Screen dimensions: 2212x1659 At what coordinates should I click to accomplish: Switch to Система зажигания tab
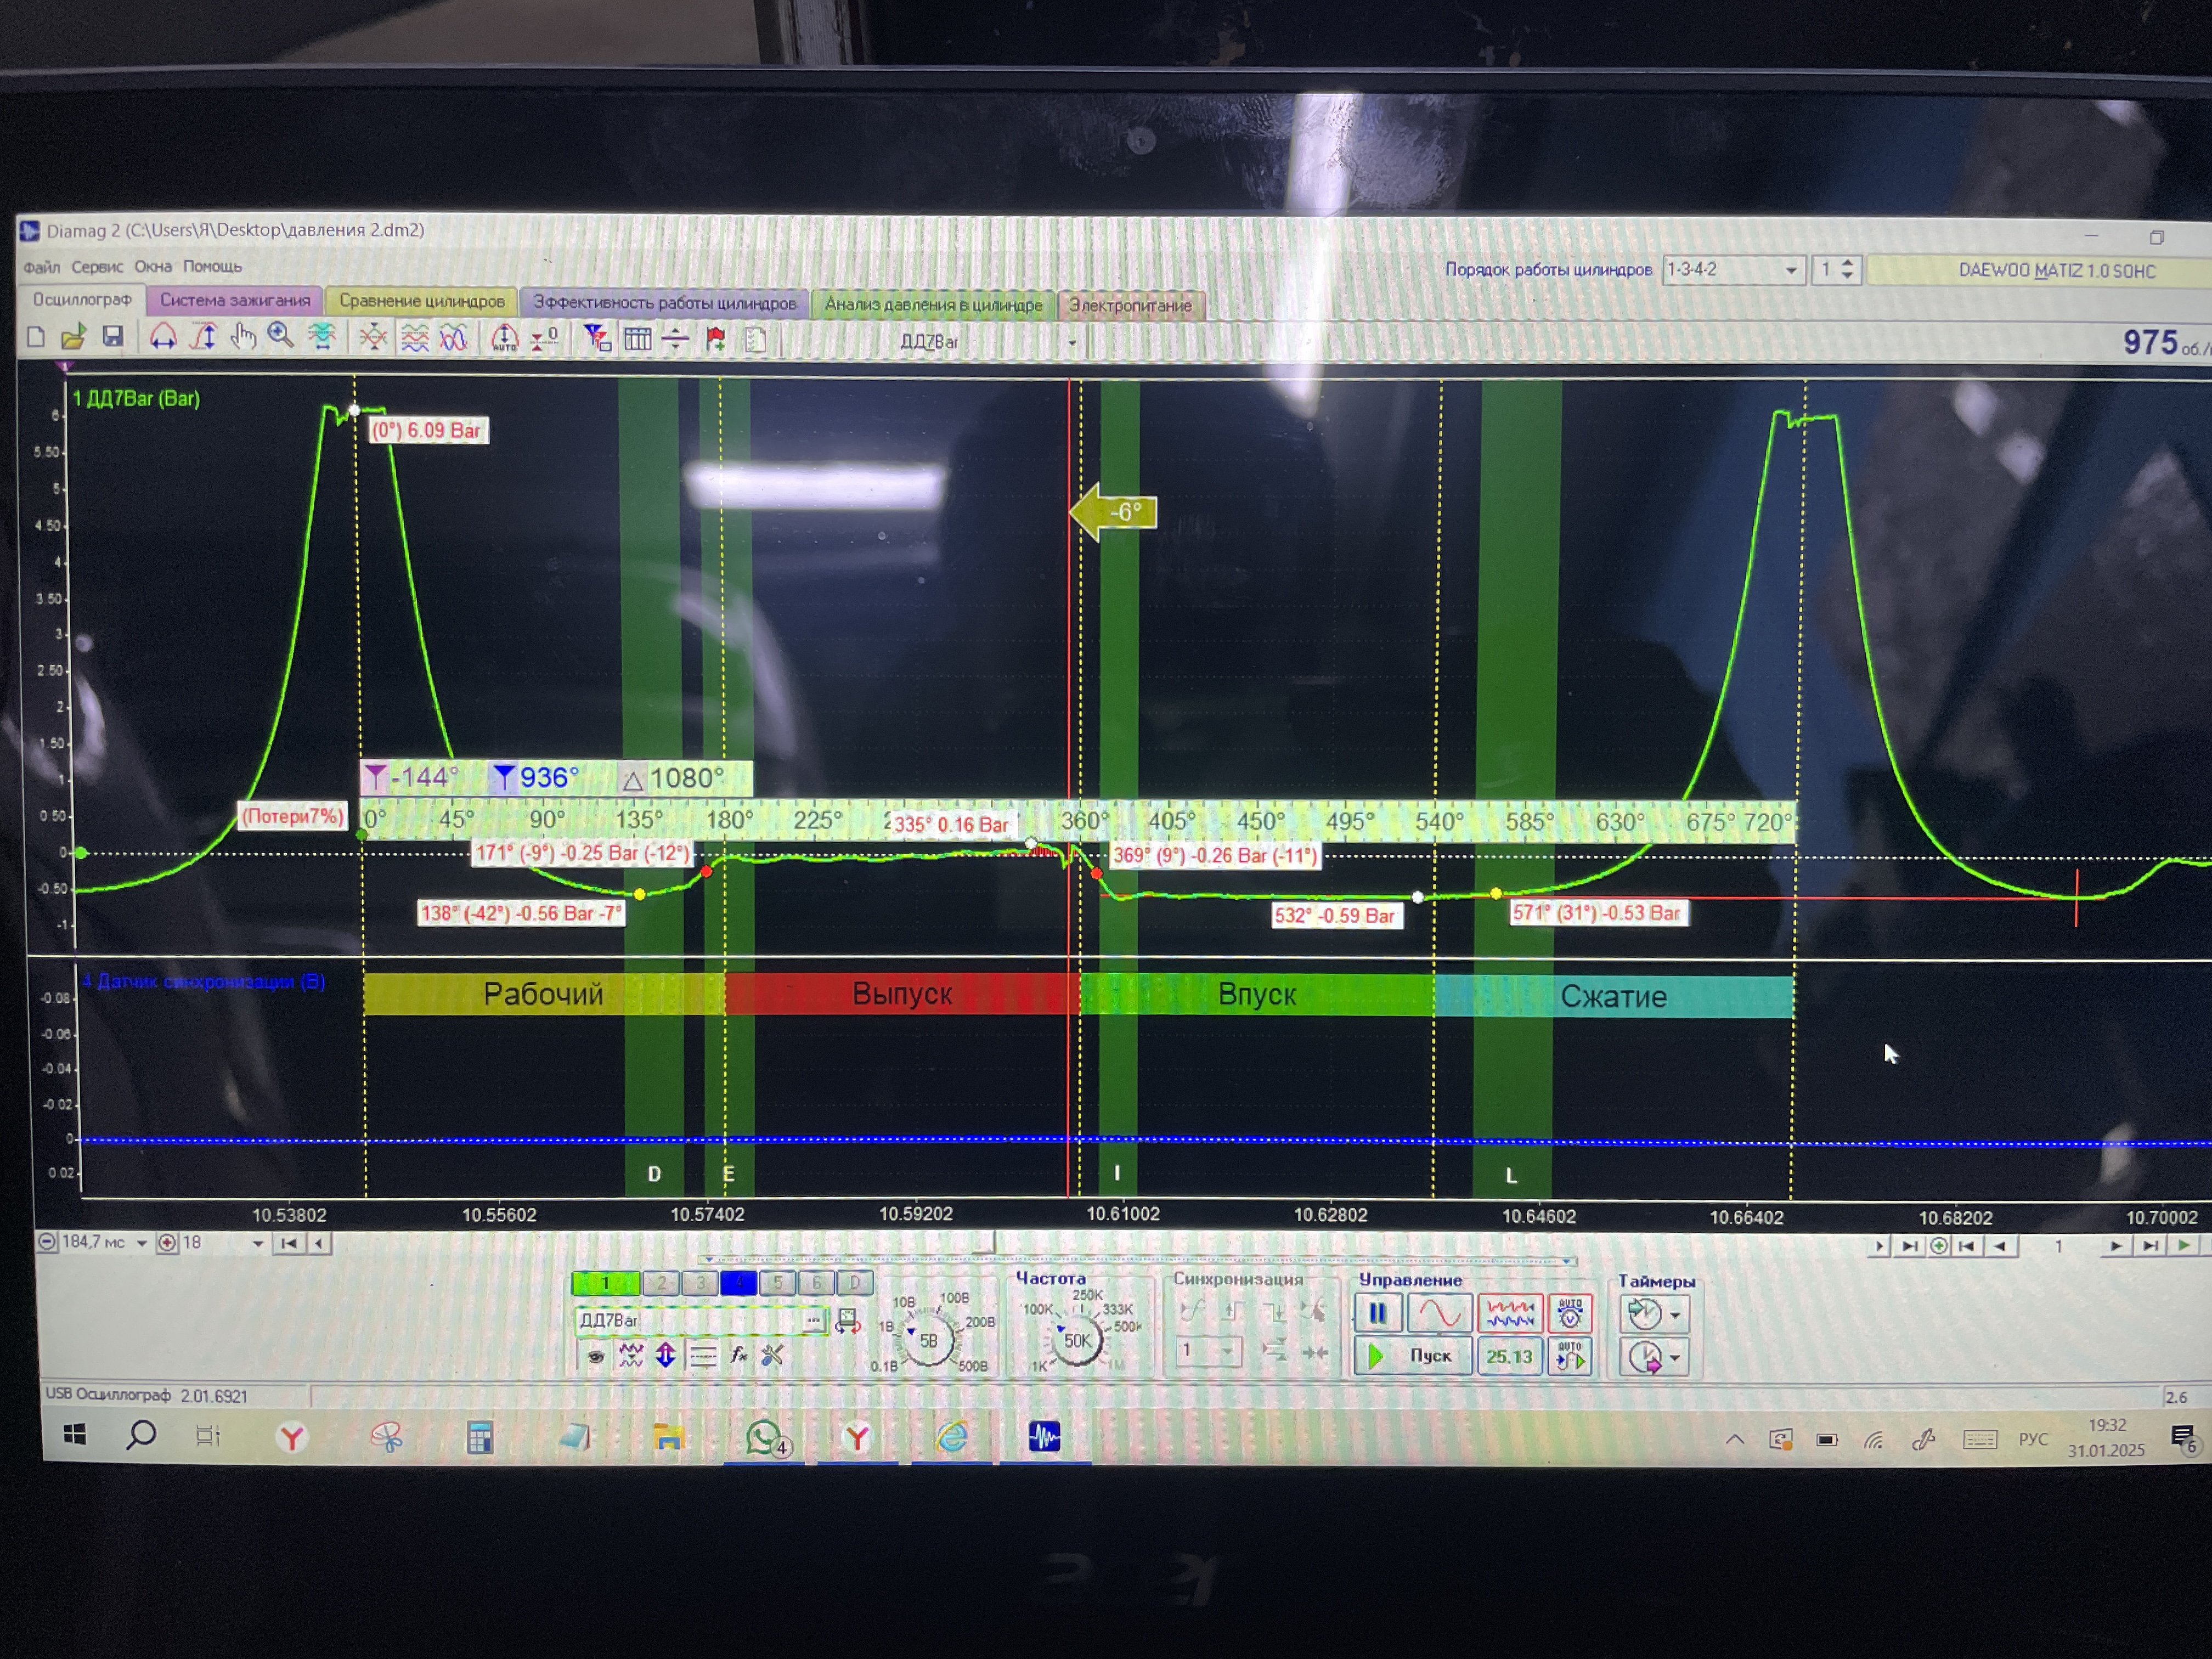(x=235, y=300)
